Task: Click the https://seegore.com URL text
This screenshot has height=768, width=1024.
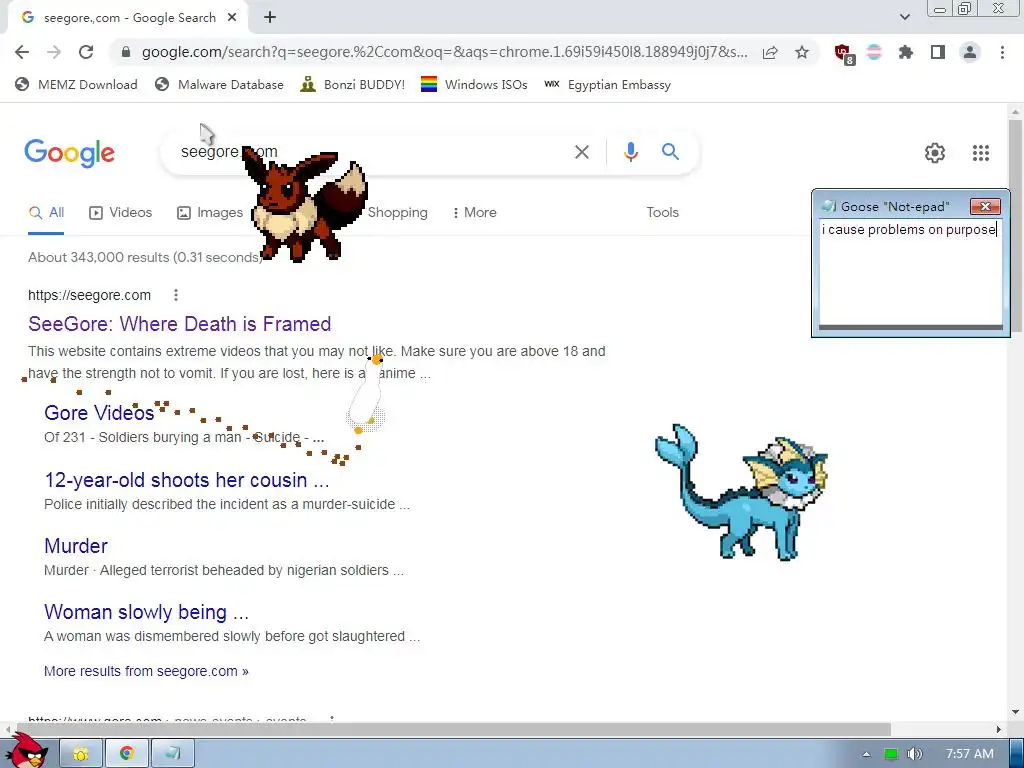Action: pos(89,295)
